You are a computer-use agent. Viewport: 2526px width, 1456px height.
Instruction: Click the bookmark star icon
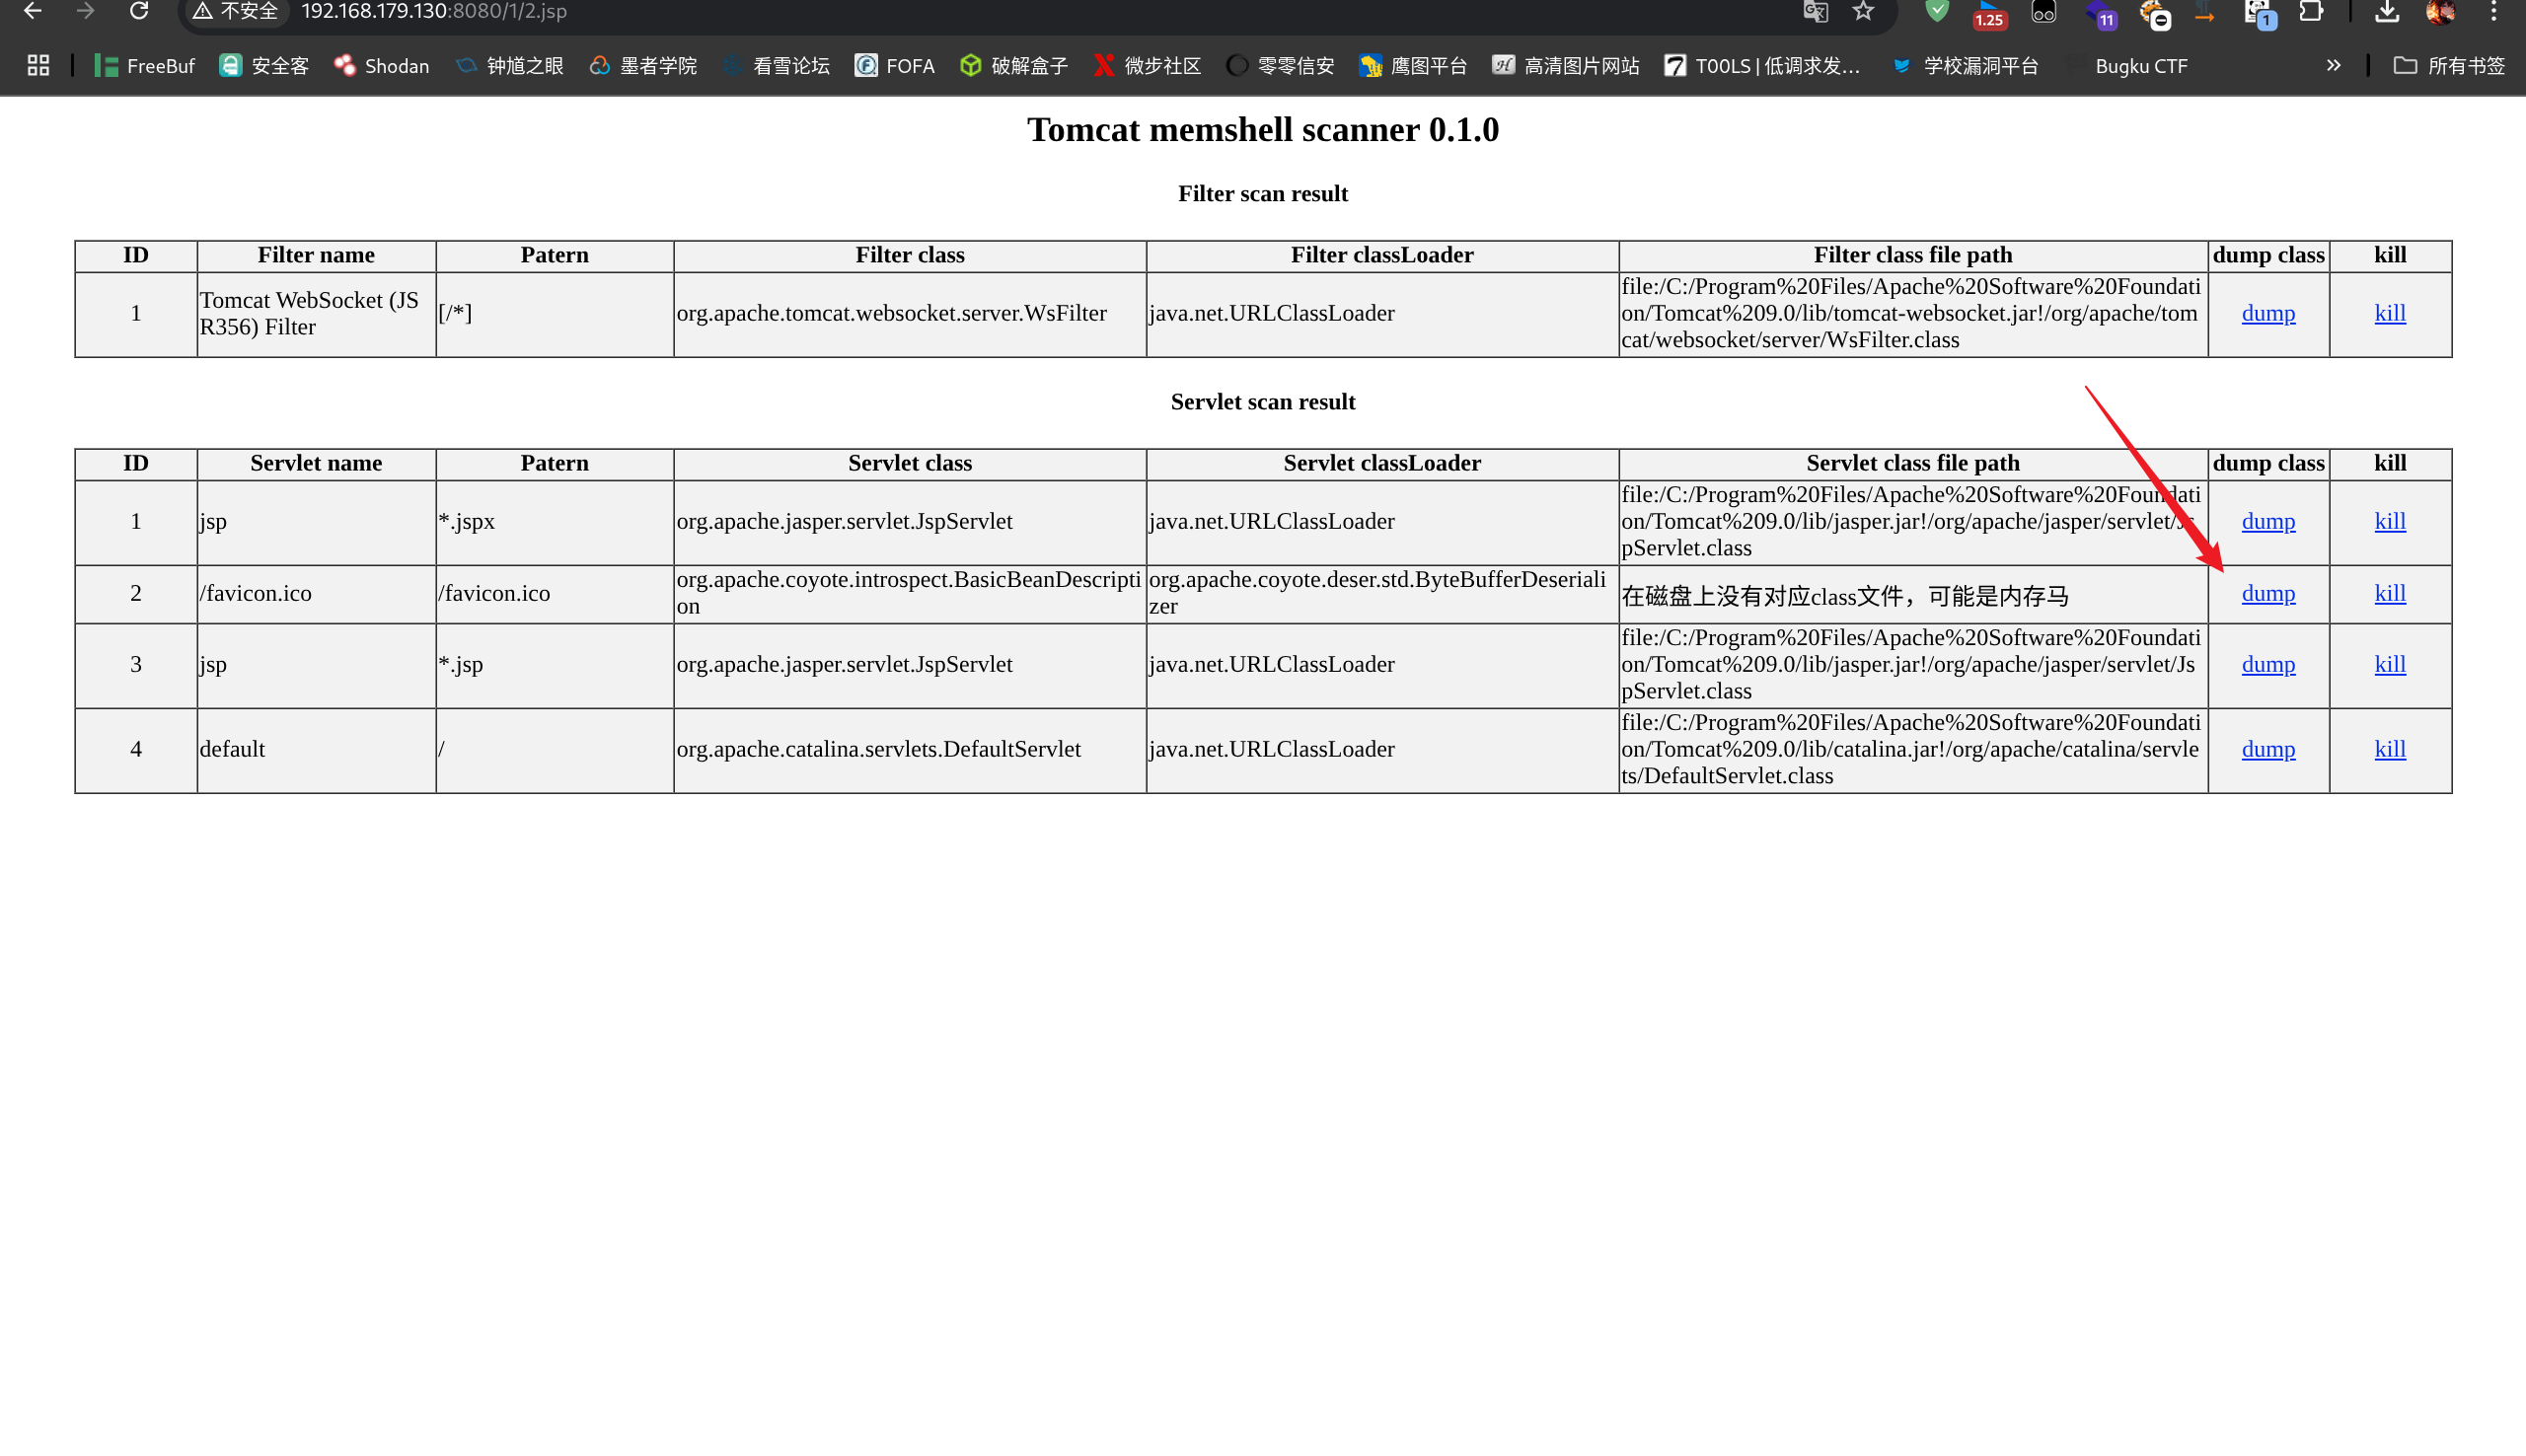click(1862, 11)
